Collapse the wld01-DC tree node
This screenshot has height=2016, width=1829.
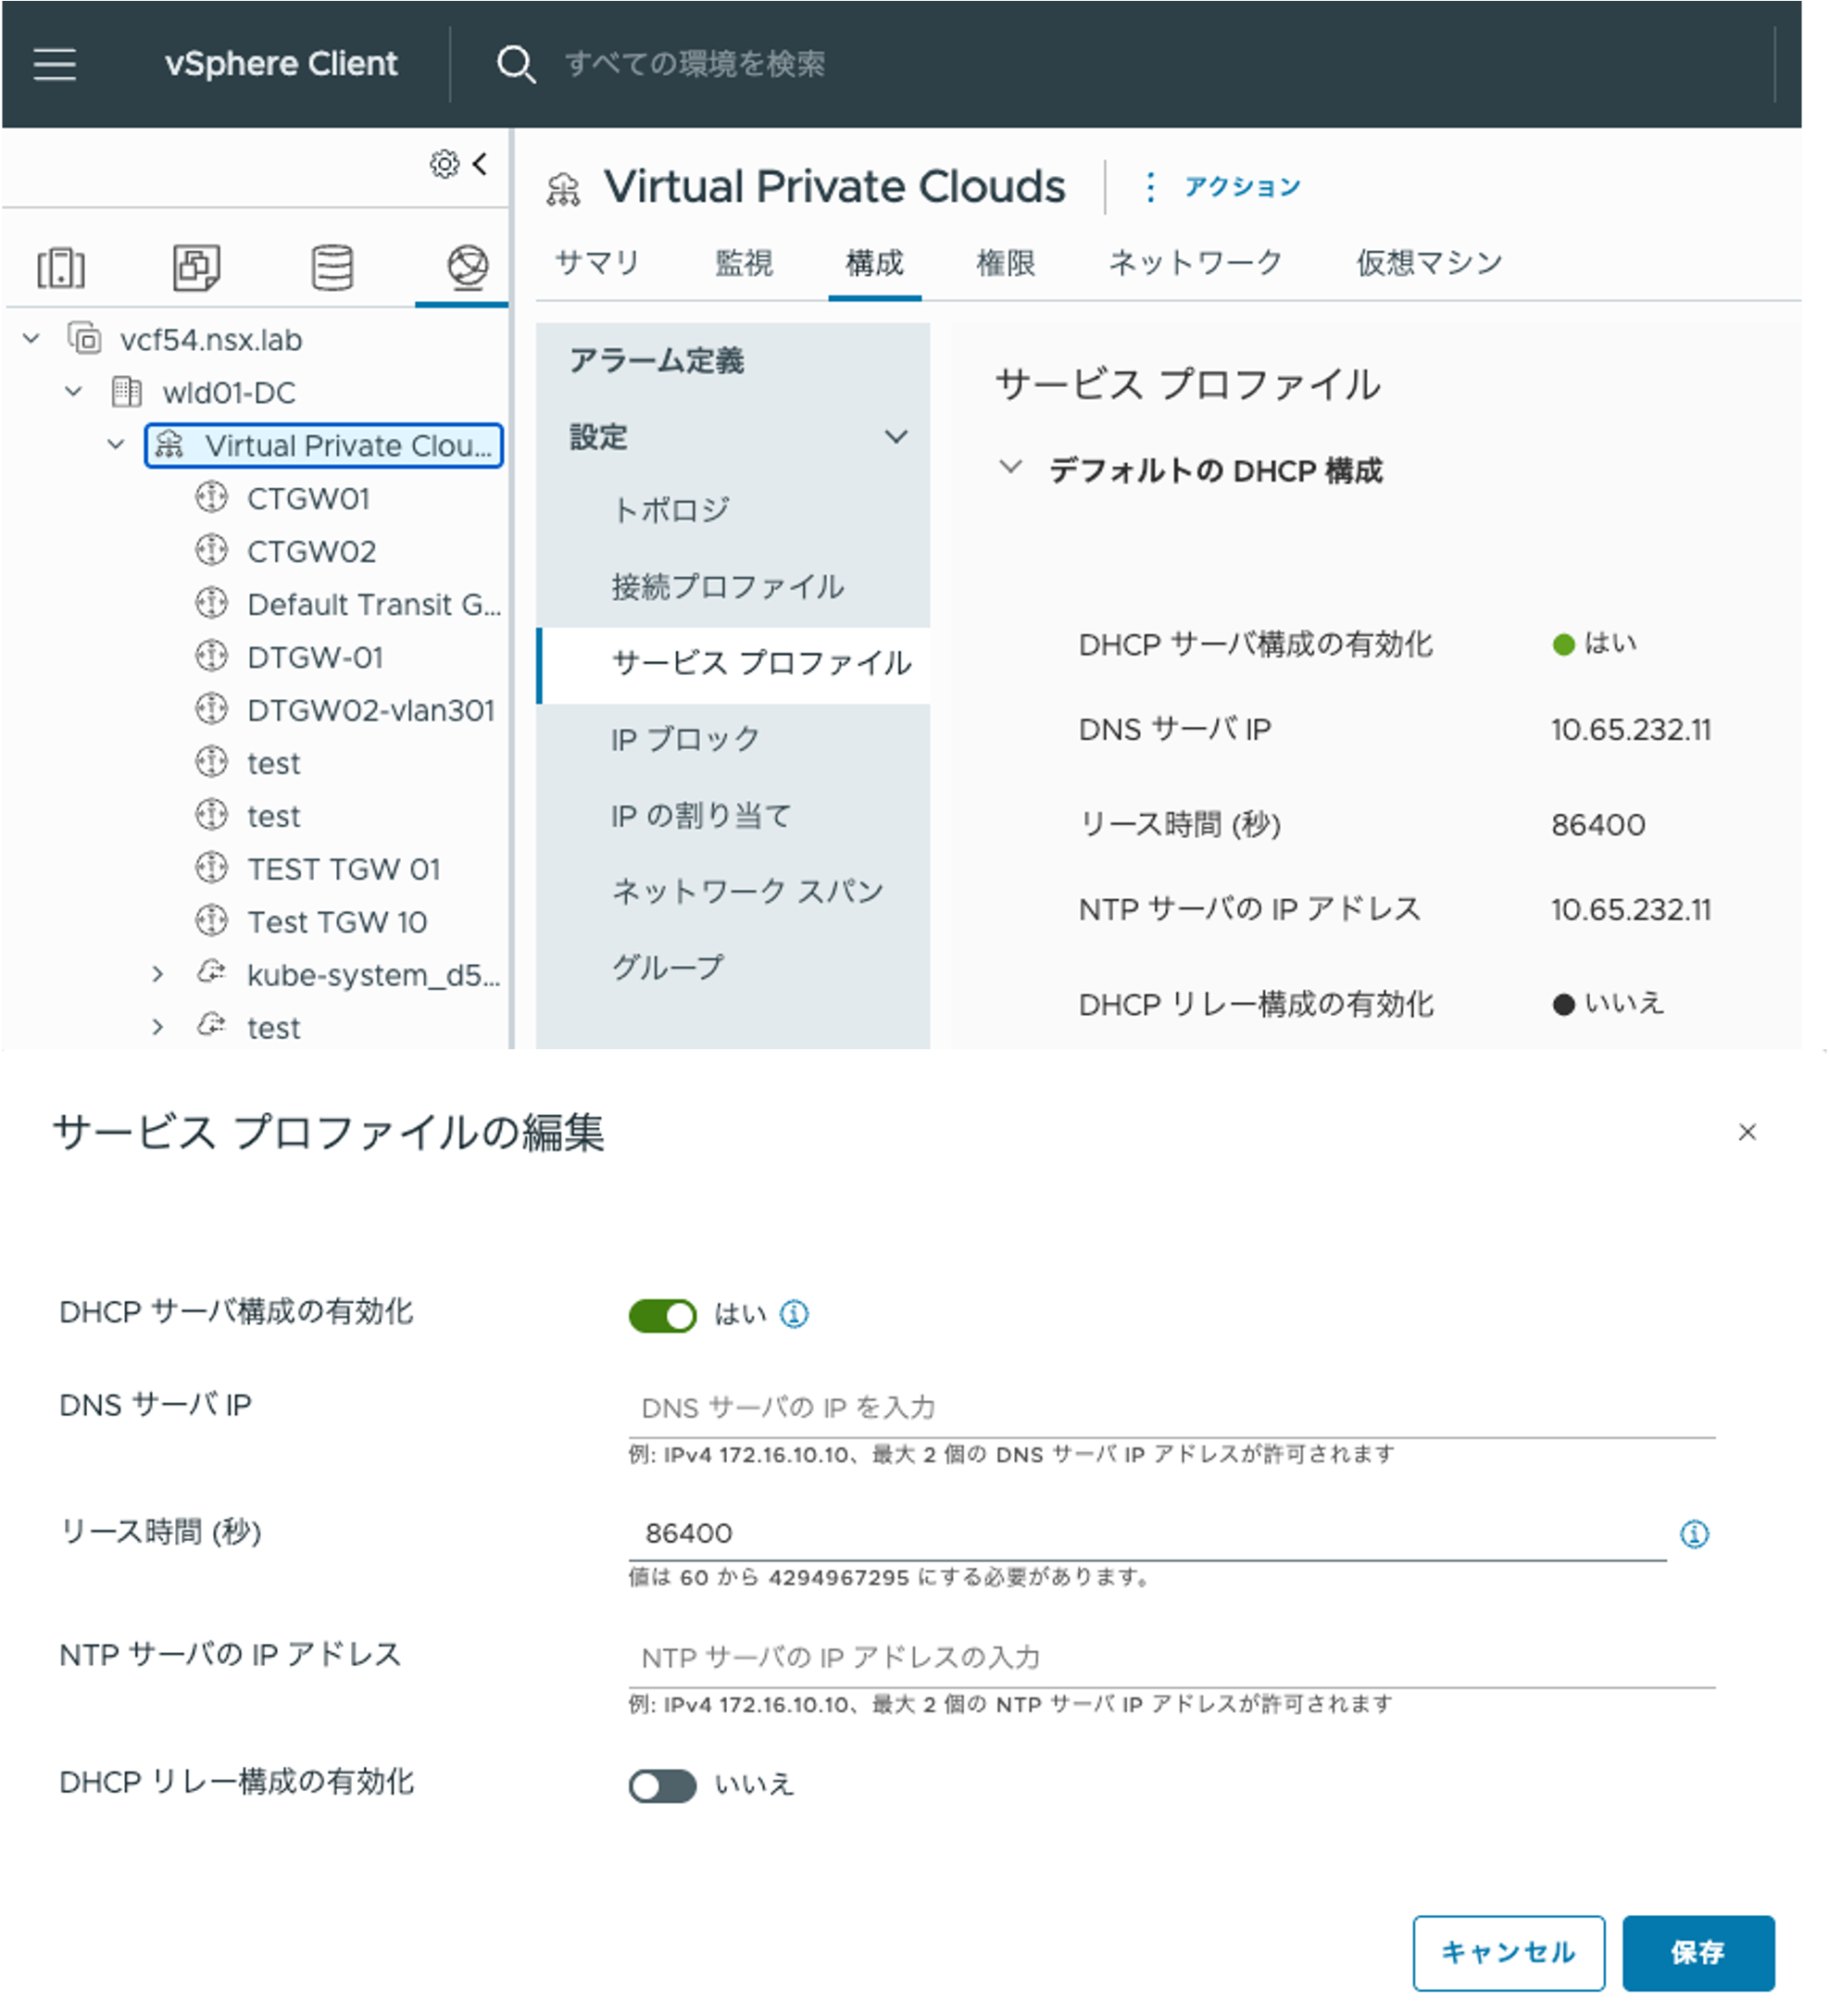(74, 391)
